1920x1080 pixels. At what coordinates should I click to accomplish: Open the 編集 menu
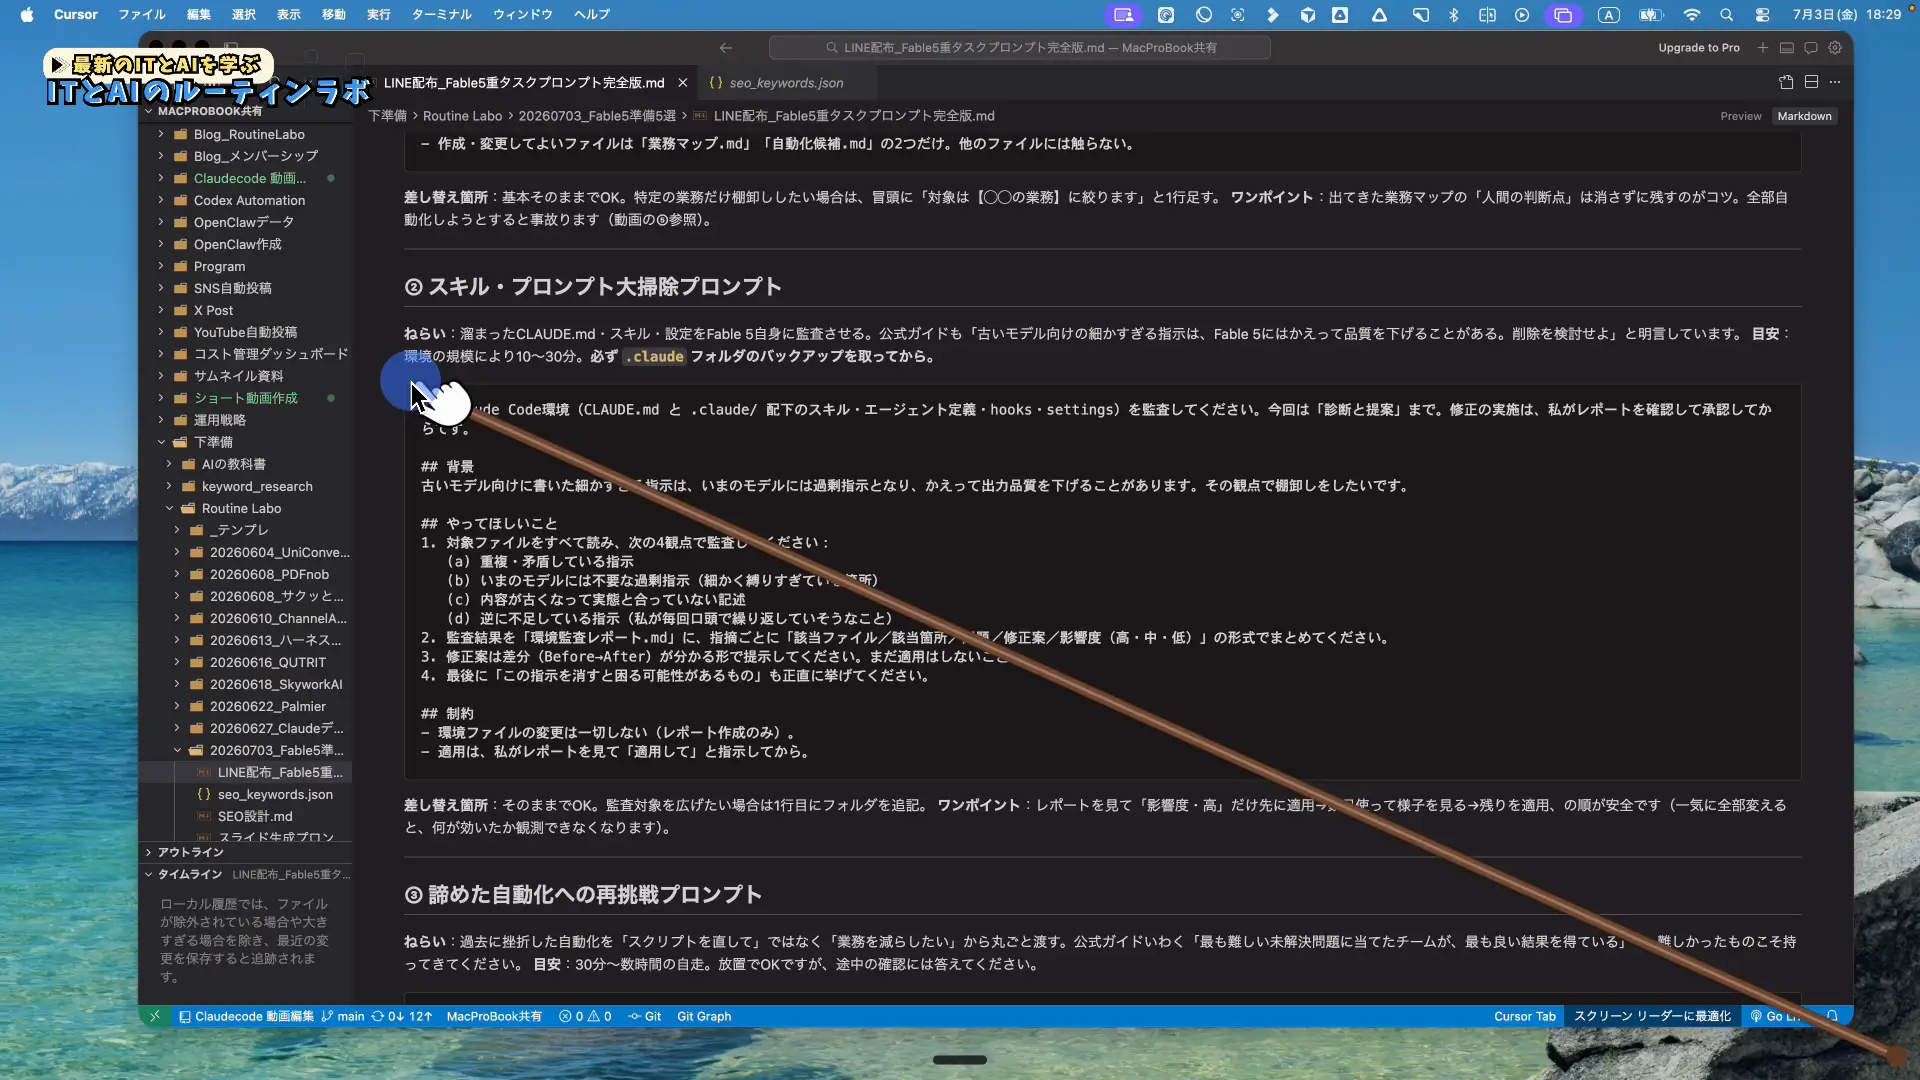coord(199,14)
